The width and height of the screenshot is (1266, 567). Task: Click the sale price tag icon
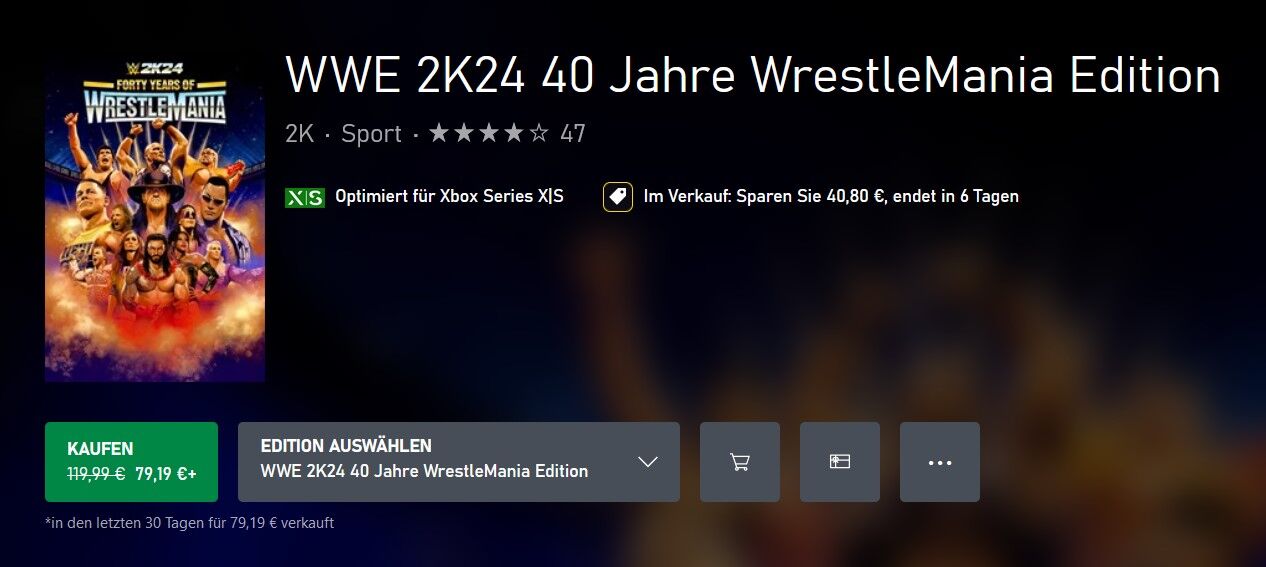pos(618,197)
